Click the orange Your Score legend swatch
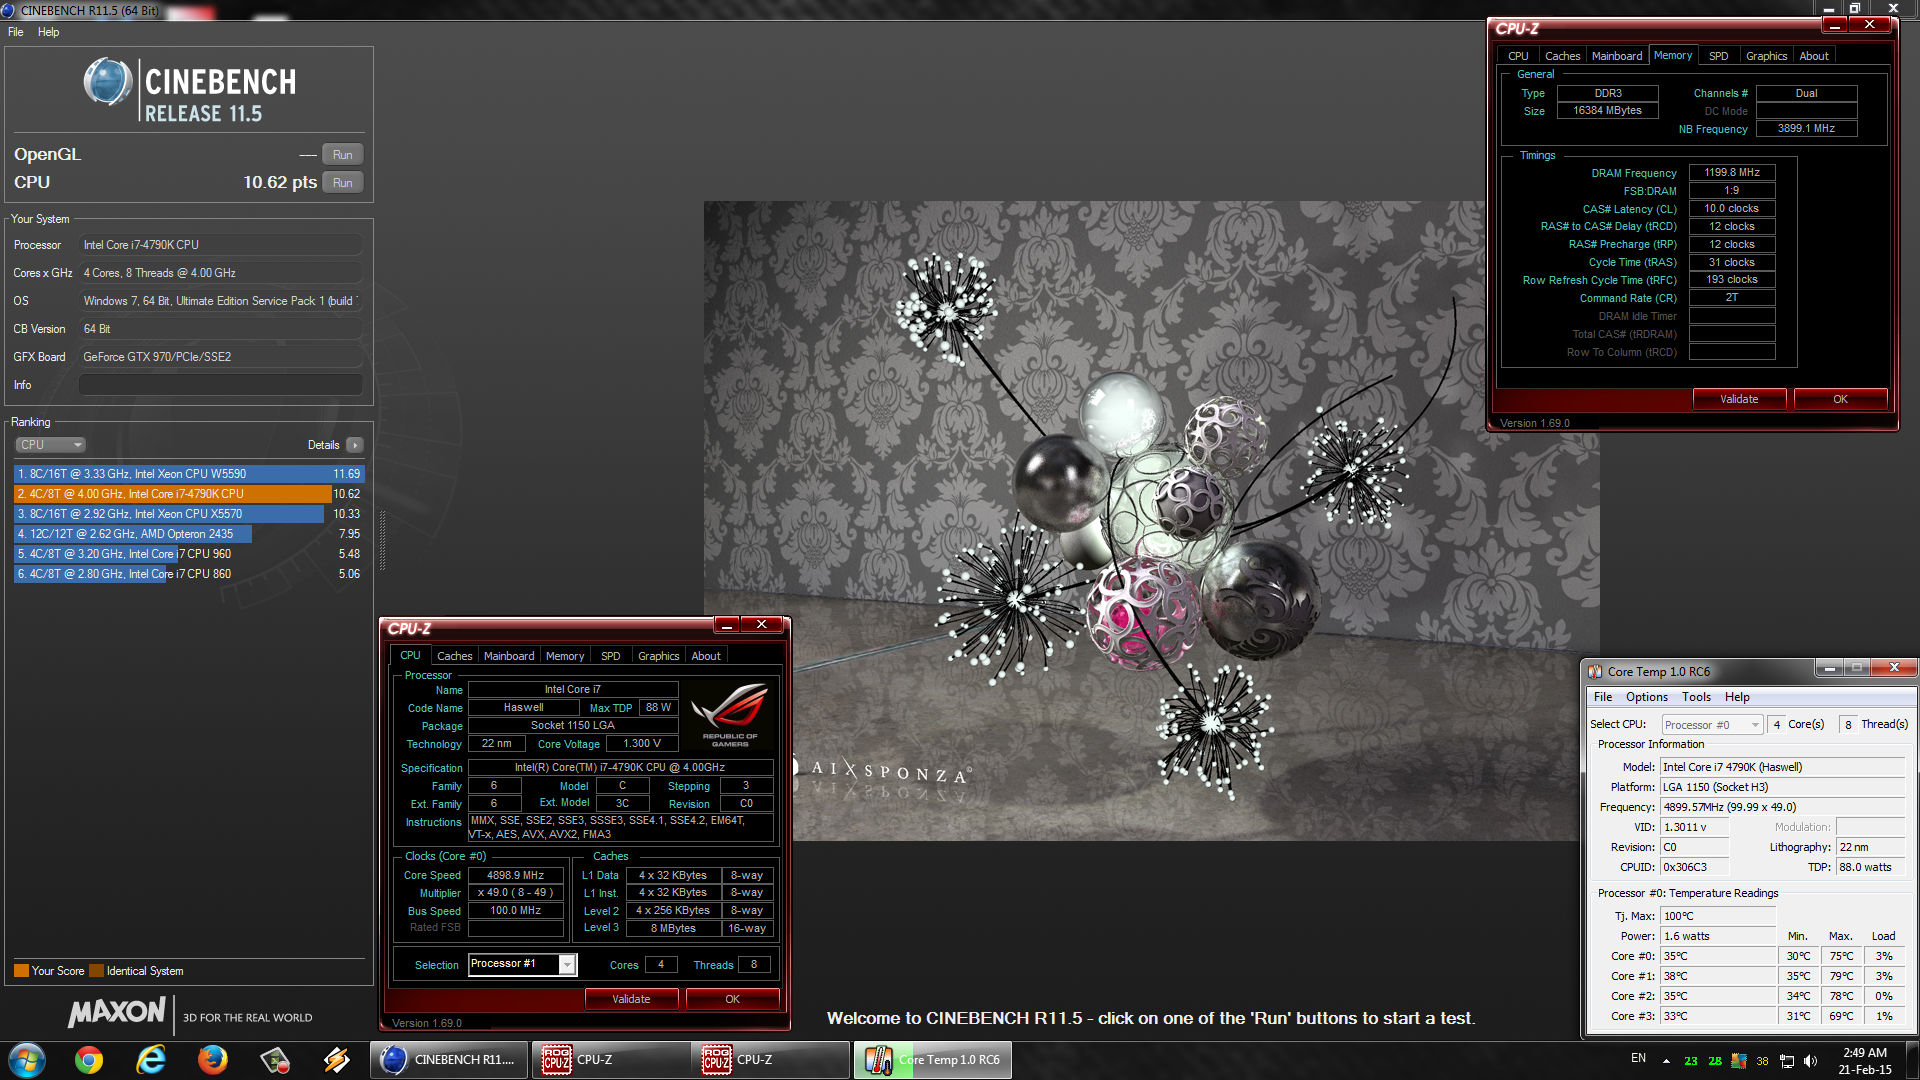Screen dimensions: 1920x1080 (21, 971)
